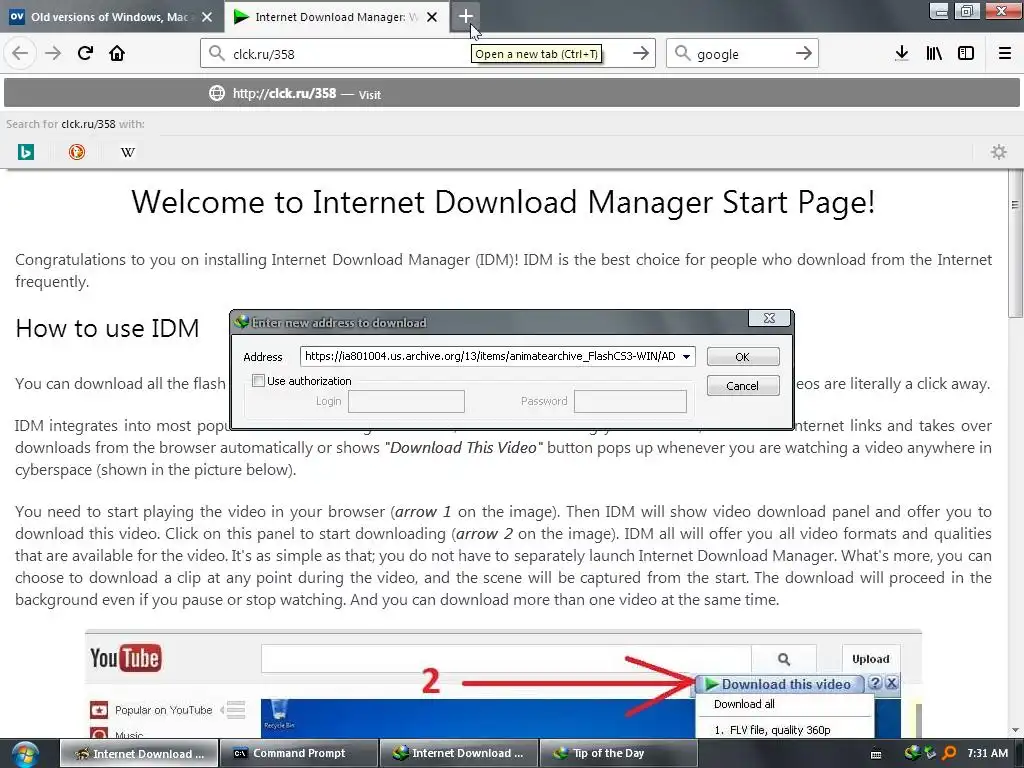Open a new tab with plus button
The height and width of the screenshot is (768, 1024).
pos(465,16)
